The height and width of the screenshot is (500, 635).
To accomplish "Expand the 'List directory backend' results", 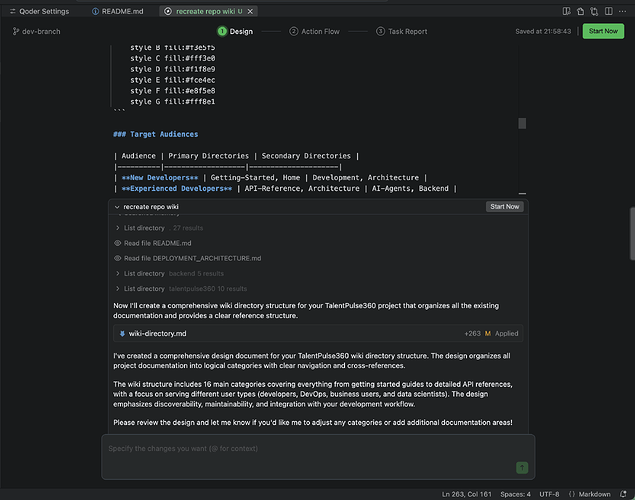I will [x=117, y=273].
